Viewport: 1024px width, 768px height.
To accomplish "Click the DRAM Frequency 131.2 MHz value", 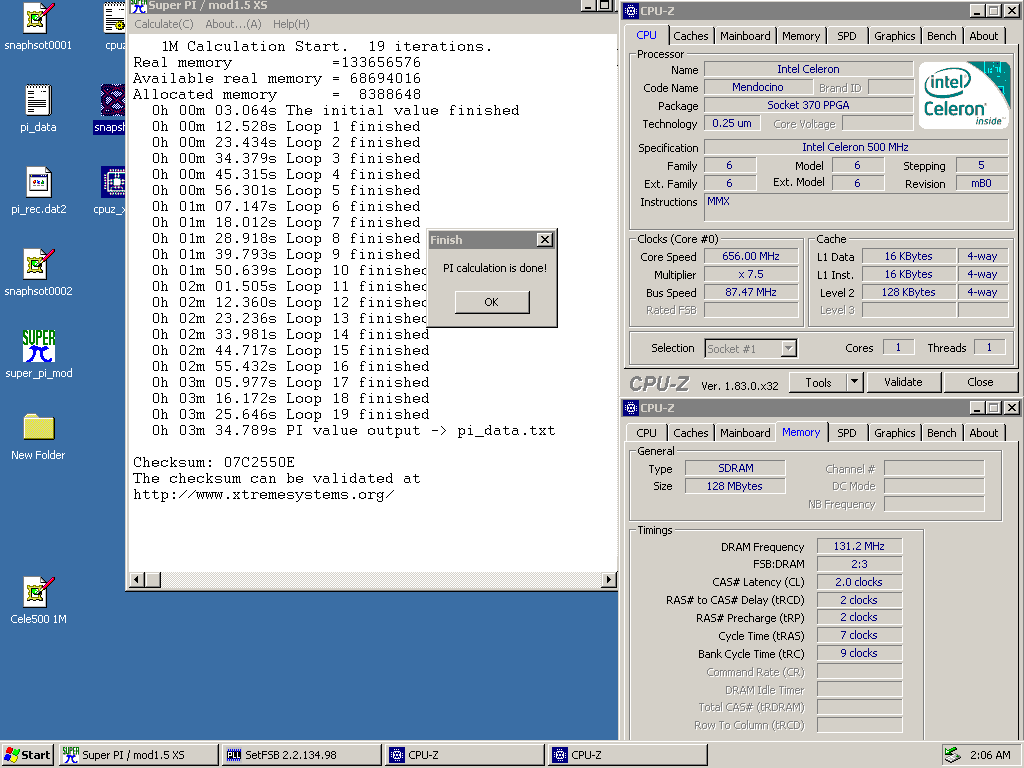I will 859,546.
